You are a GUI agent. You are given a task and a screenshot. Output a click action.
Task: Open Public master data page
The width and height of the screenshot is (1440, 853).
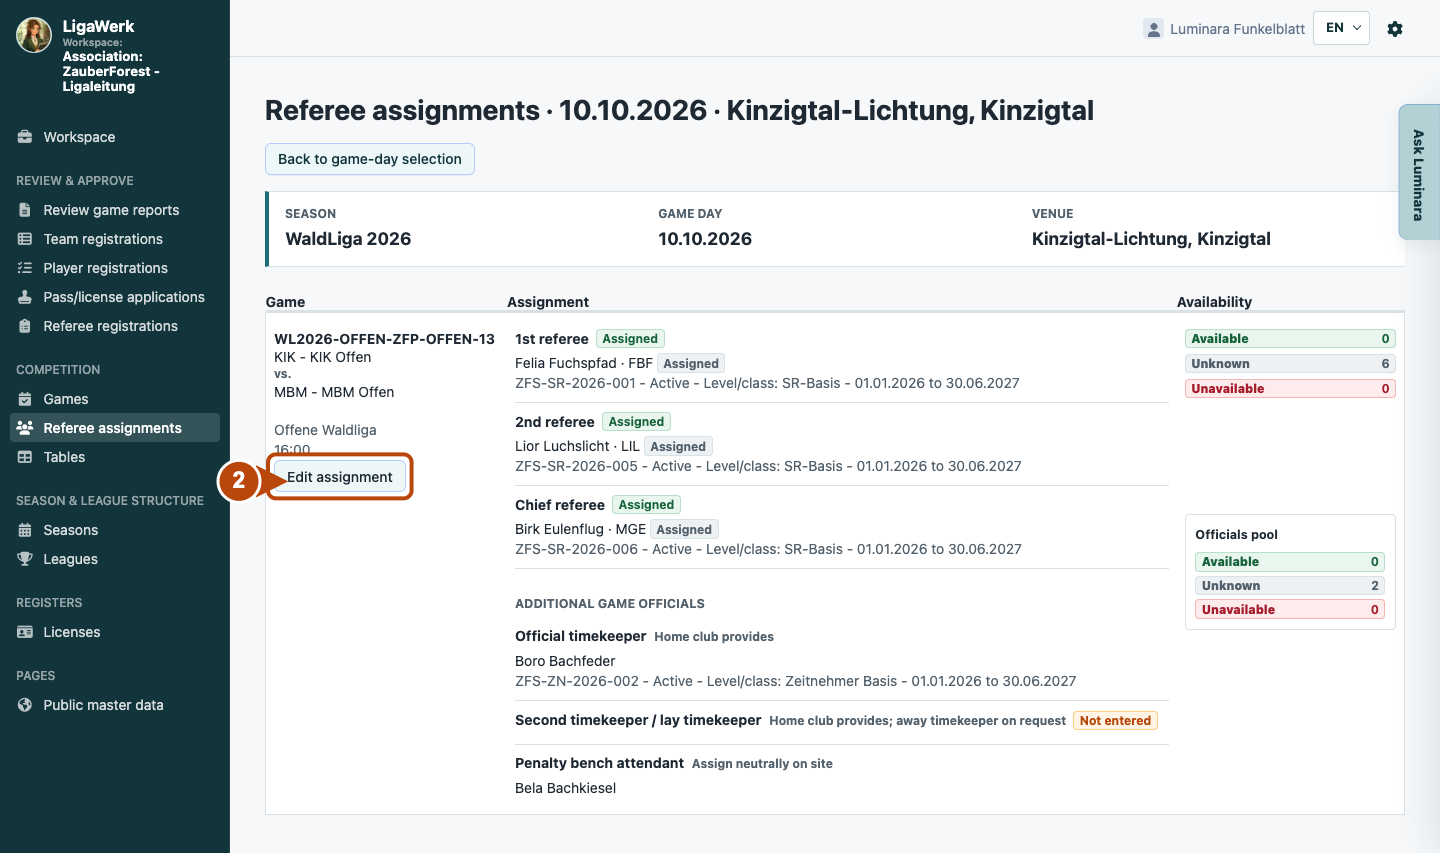click(115, 705)
